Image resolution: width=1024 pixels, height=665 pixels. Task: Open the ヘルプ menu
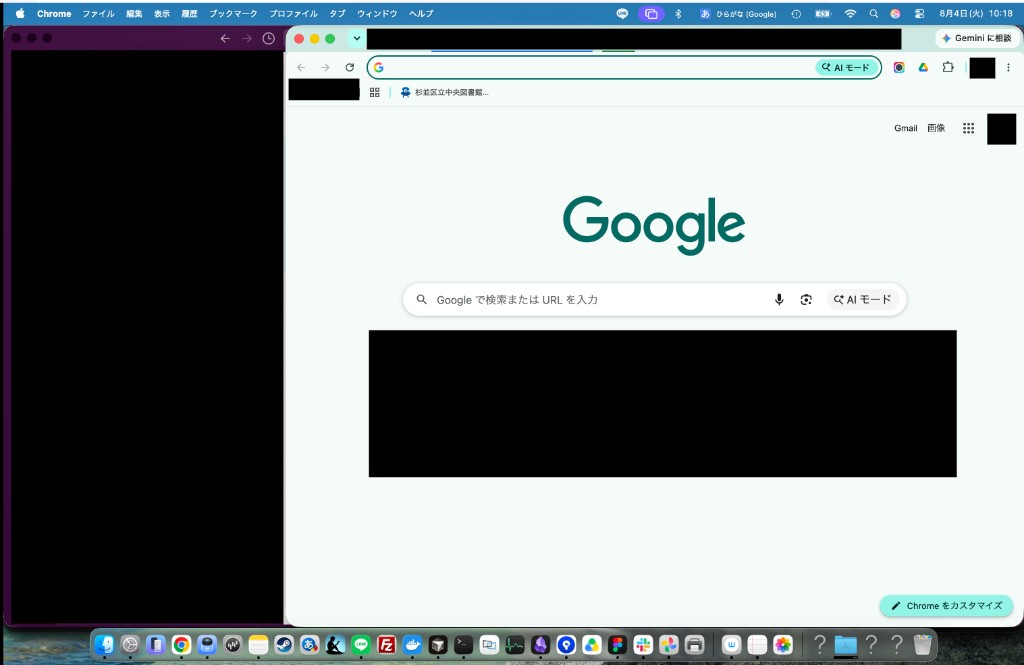[421, 13]
